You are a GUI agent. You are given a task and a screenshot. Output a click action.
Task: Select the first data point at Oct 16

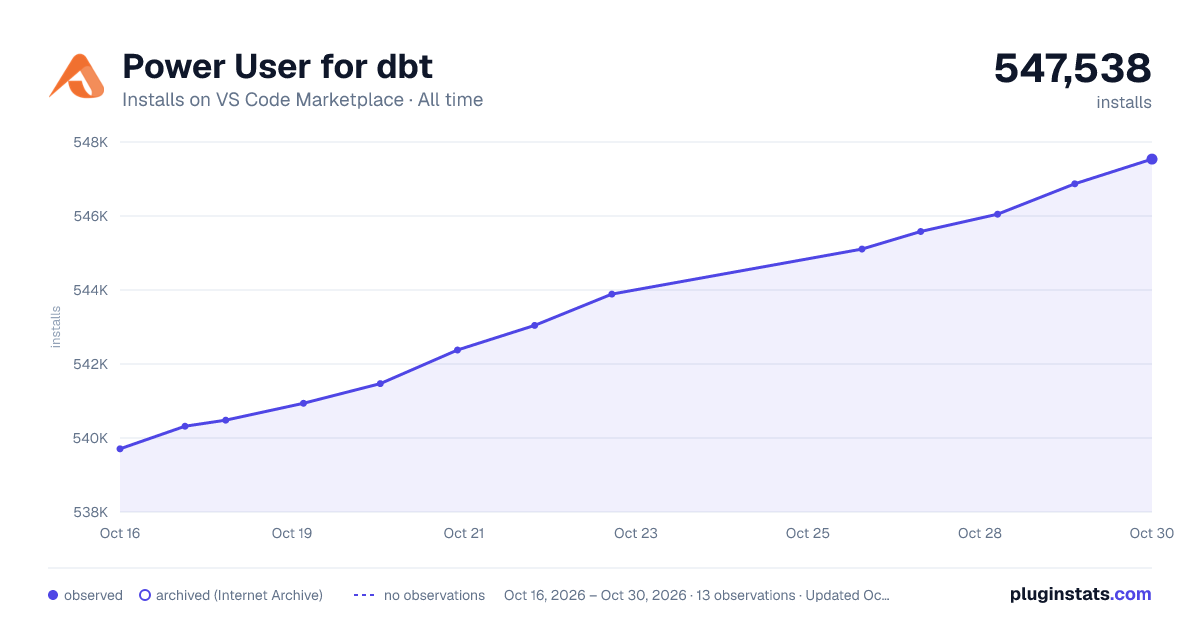pyautogui.click(x=120, y=449)
